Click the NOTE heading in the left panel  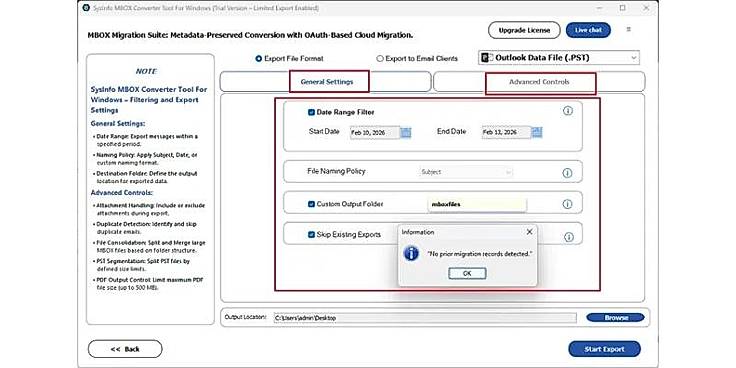click(x=146, y=71)
